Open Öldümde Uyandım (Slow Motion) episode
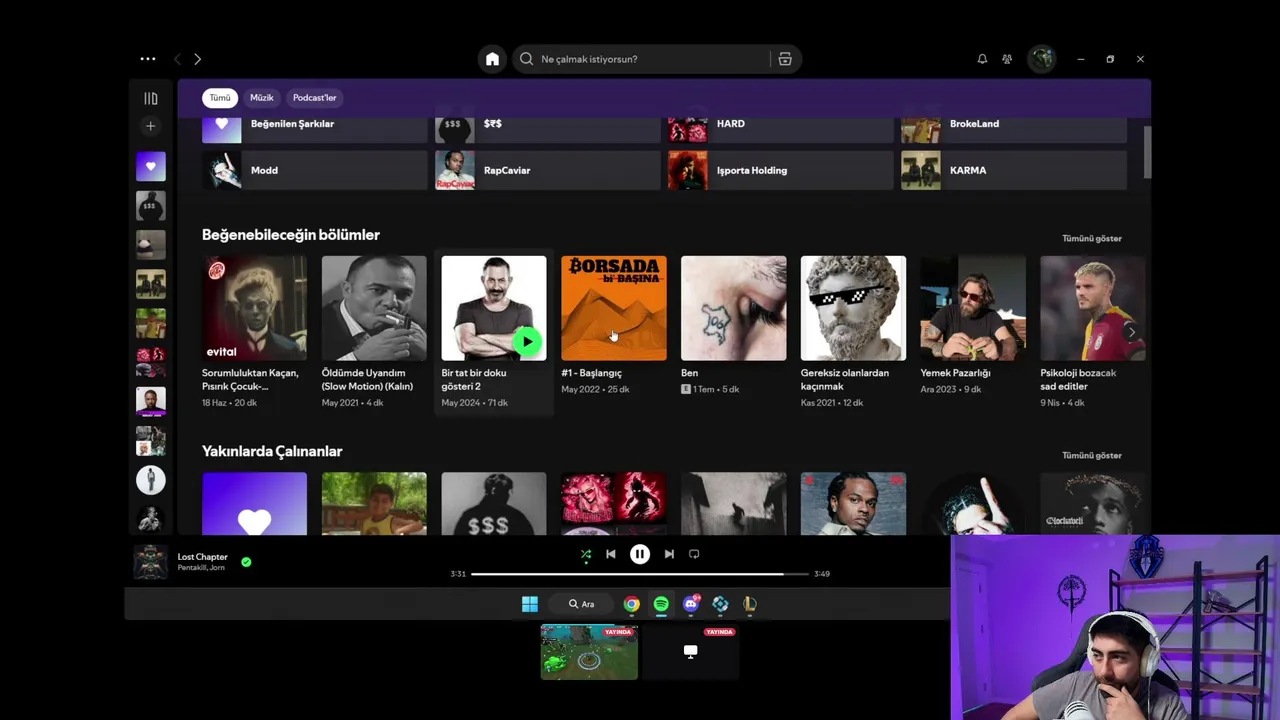Viewport: 1280px width, 720px height. [x=374, y=332]
